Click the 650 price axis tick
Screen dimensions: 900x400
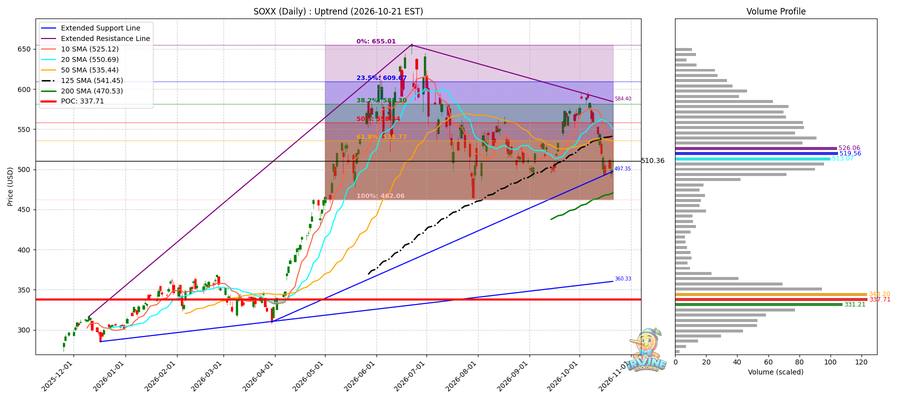pyautogui.click(x=27, y=50)
